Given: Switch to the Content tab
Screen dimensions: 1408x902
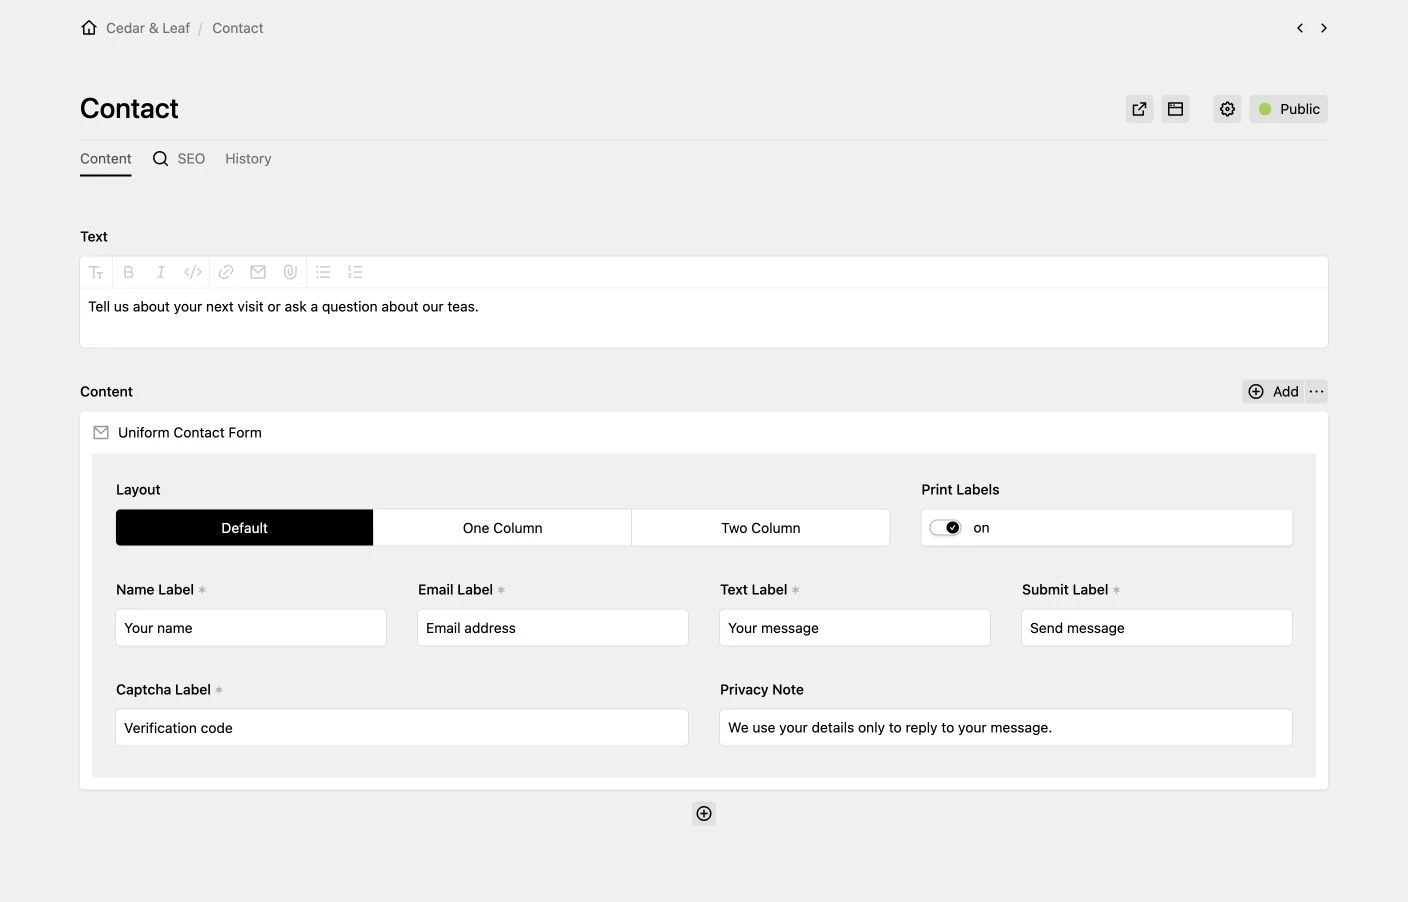Looking at the screenshot, I should [x=106, y=159].
